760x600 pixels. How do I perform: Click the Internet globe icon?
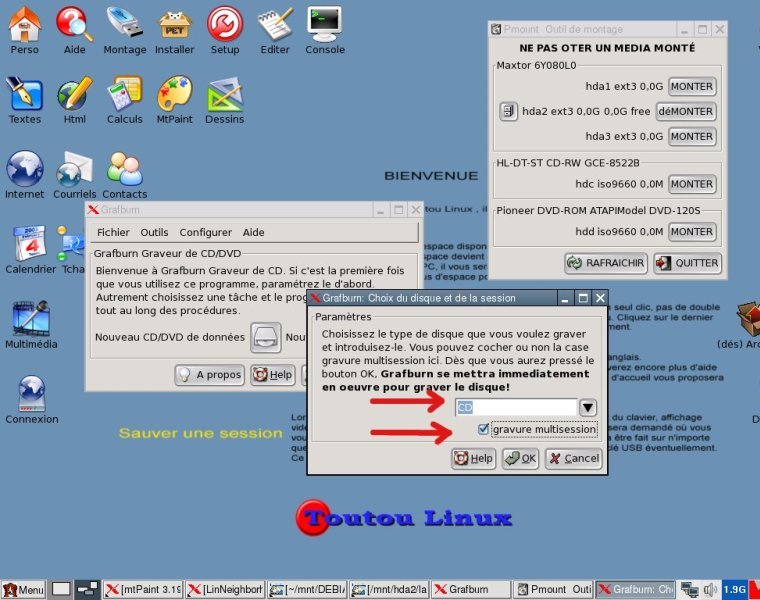click(x=25, y=169)
